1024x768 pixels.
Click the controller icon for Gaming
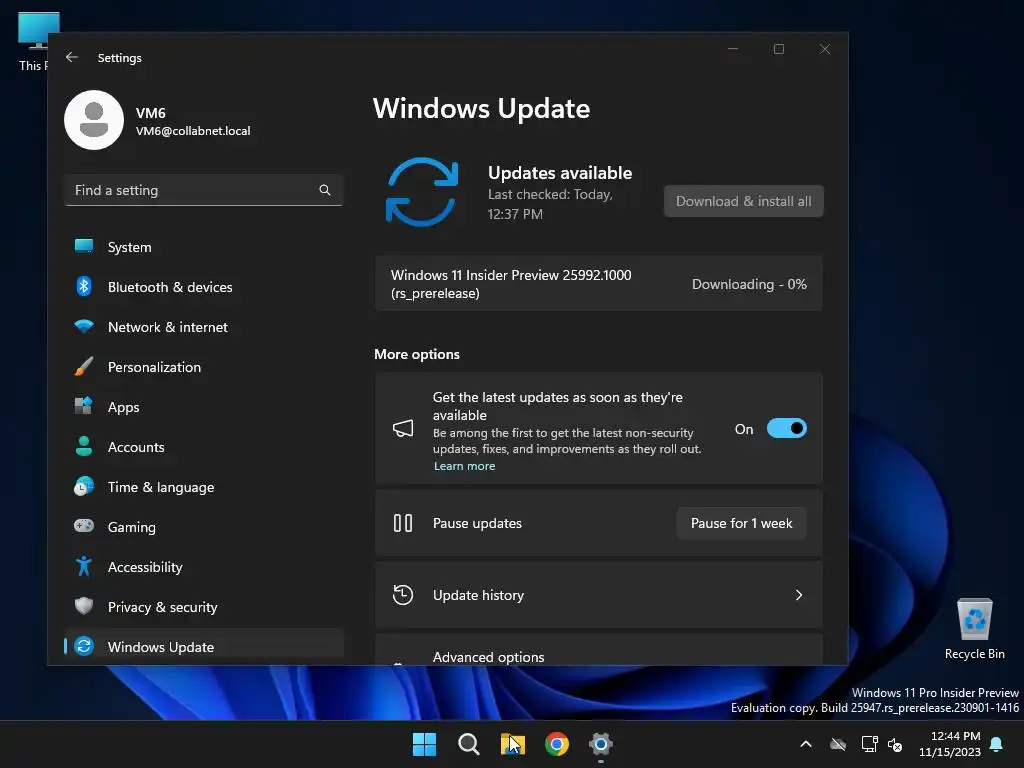tap(84, 526)
